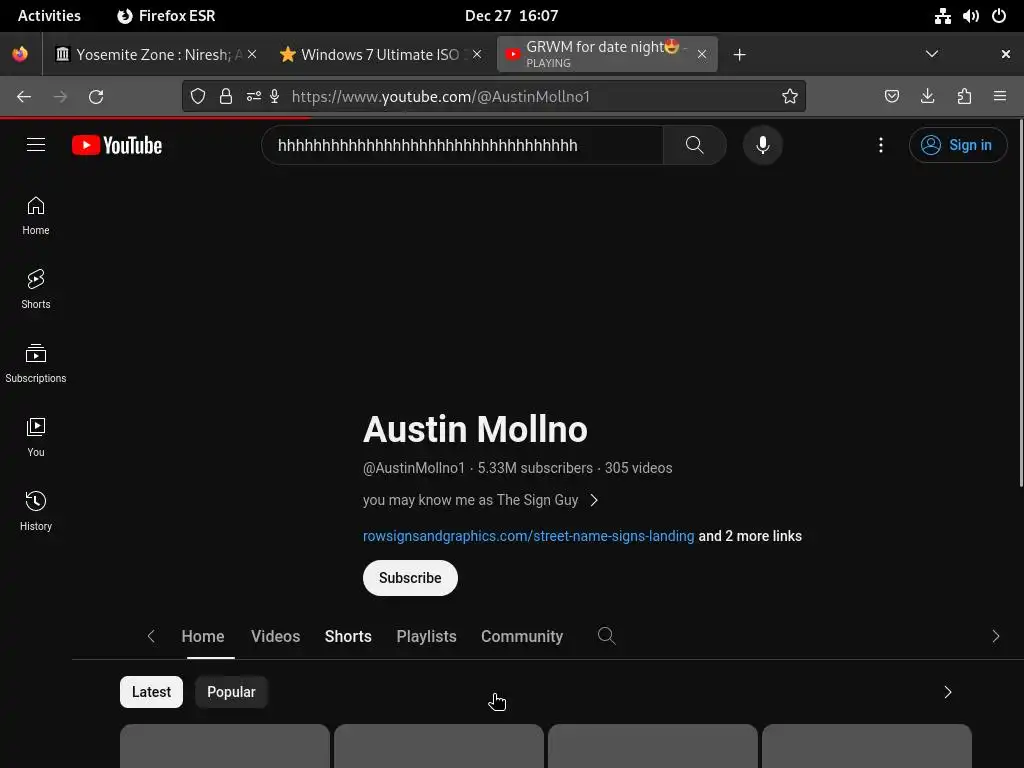Open the channel search magnifier icon
The height and width of the screenshot is (768, 1024).
tap(607, 636)
